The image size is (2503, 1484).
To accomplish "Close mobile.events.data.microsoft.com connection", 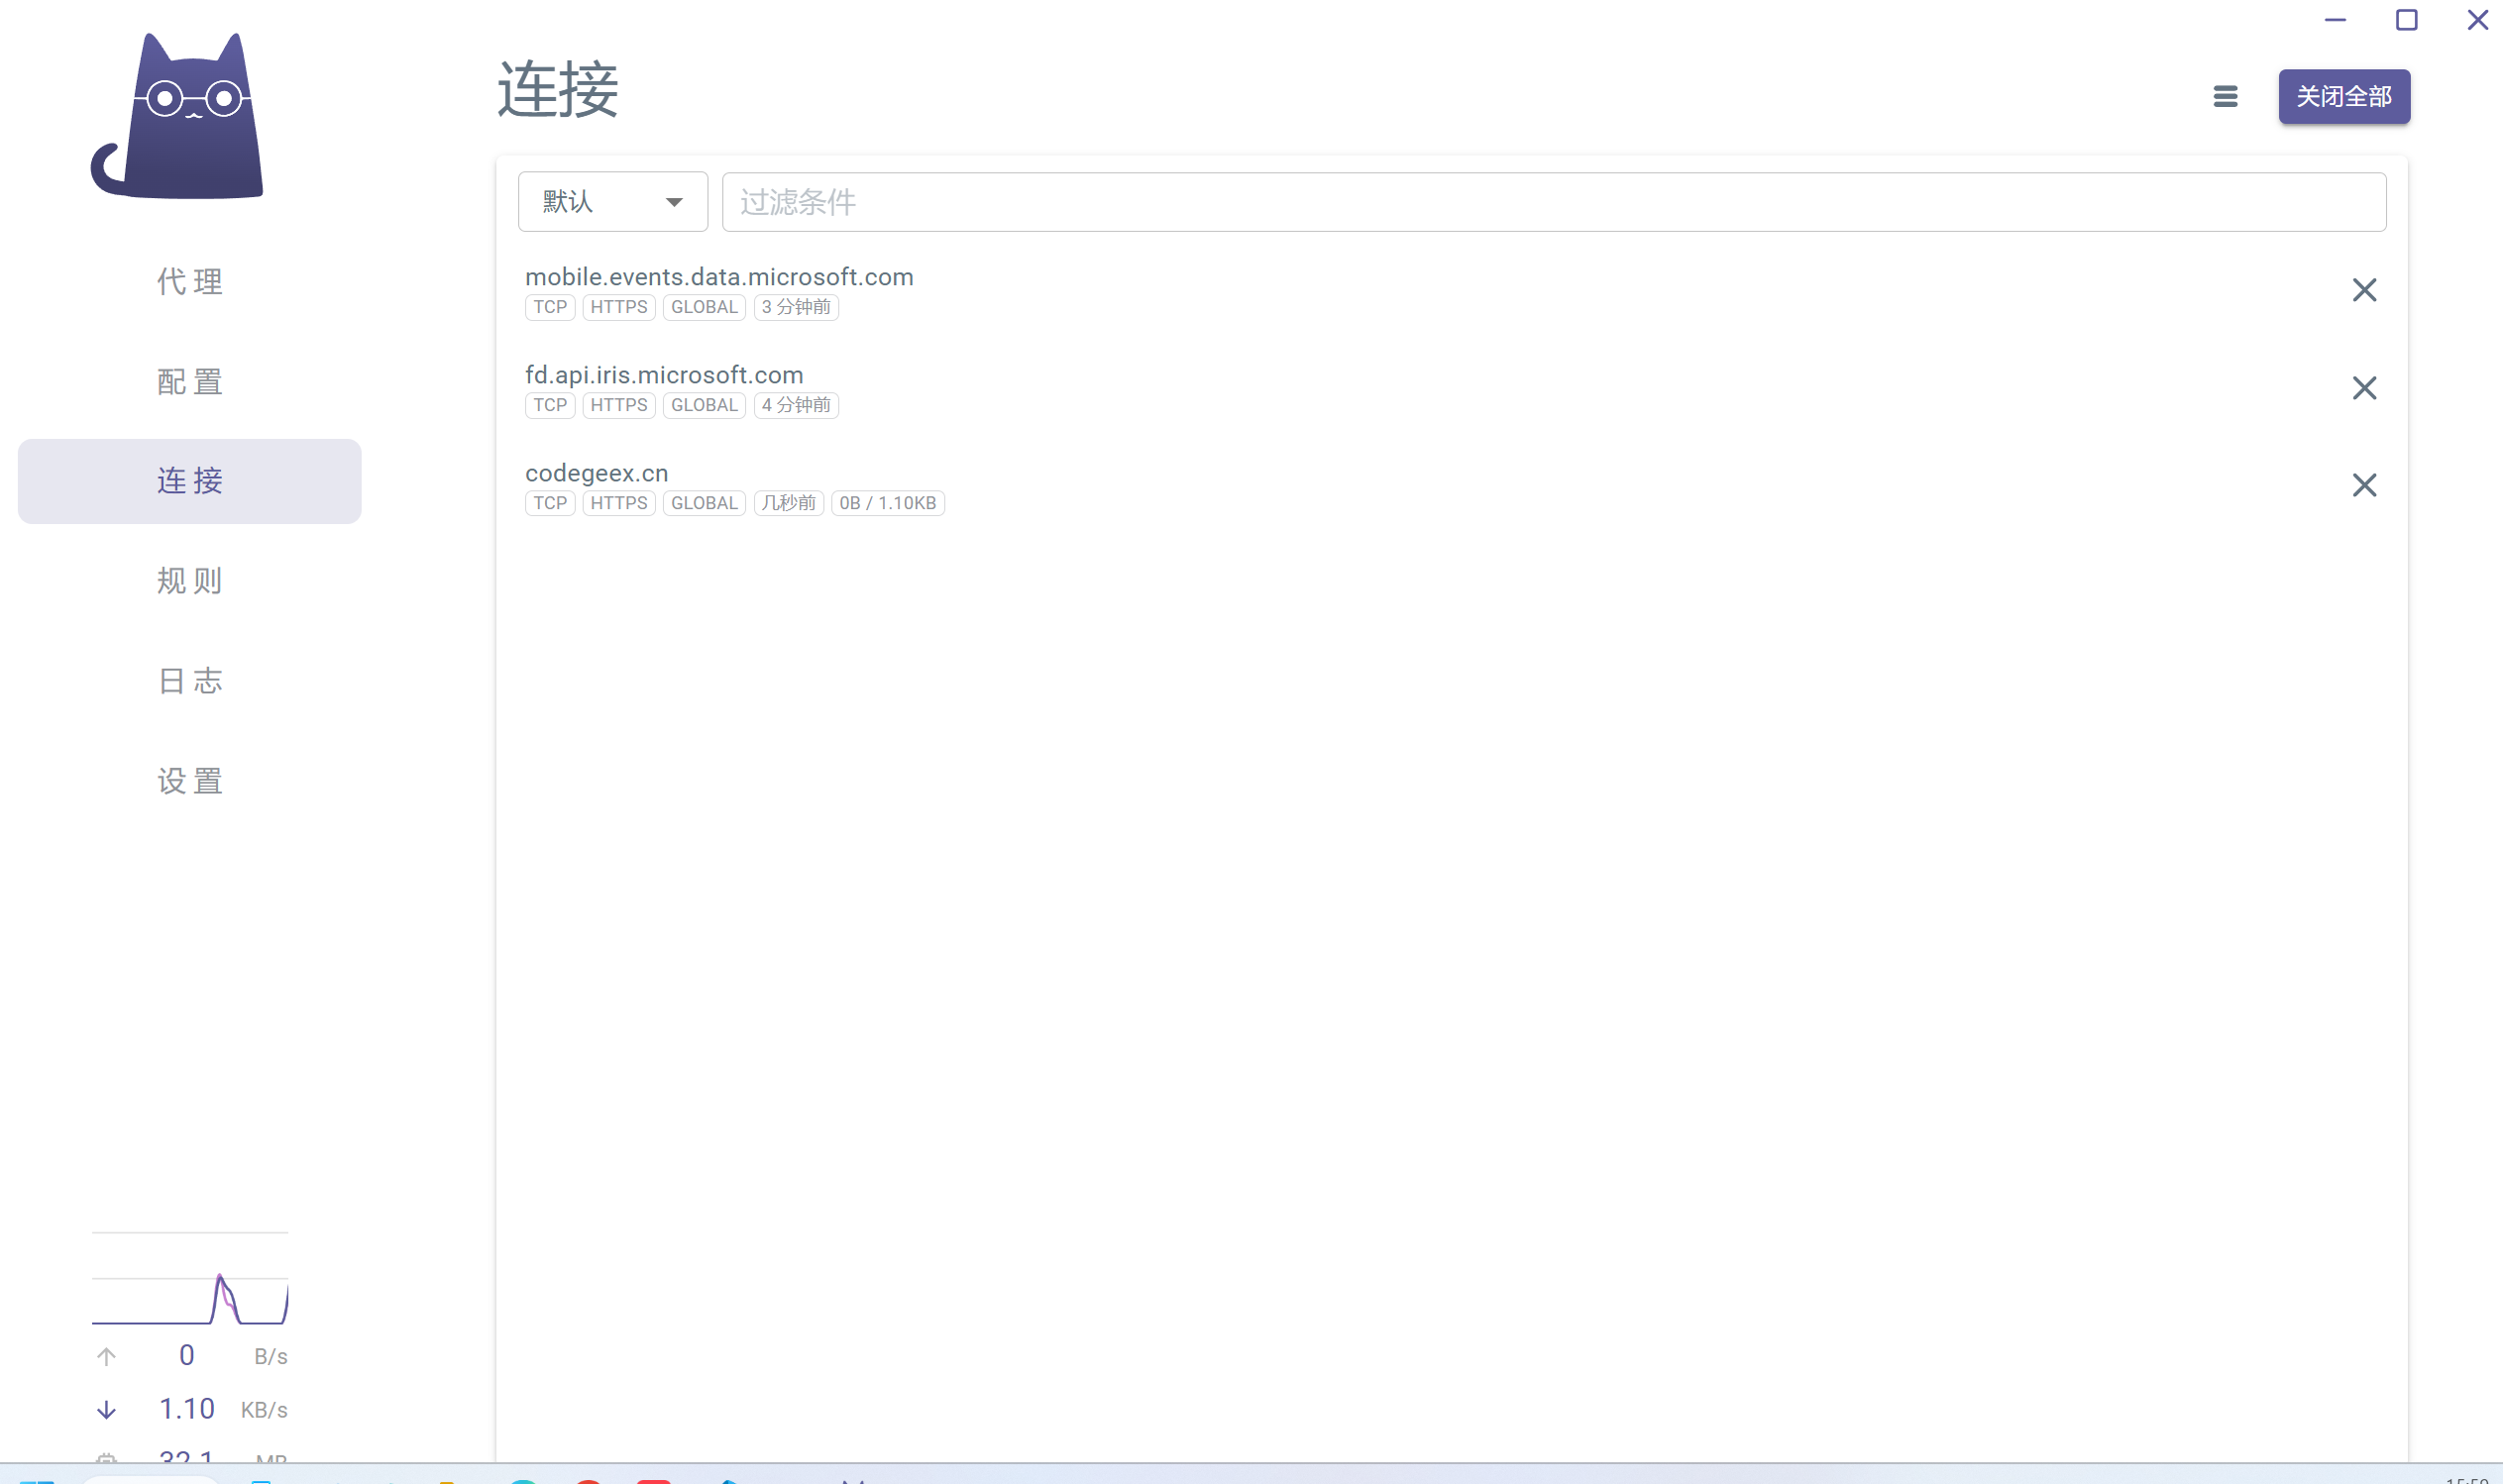I will tap(2363, 289).
